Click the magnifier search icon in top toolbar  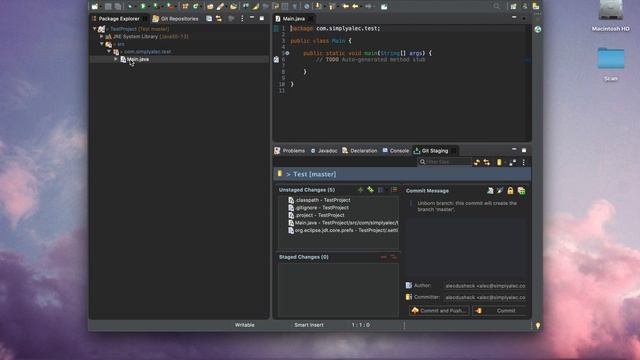[496, 6]
